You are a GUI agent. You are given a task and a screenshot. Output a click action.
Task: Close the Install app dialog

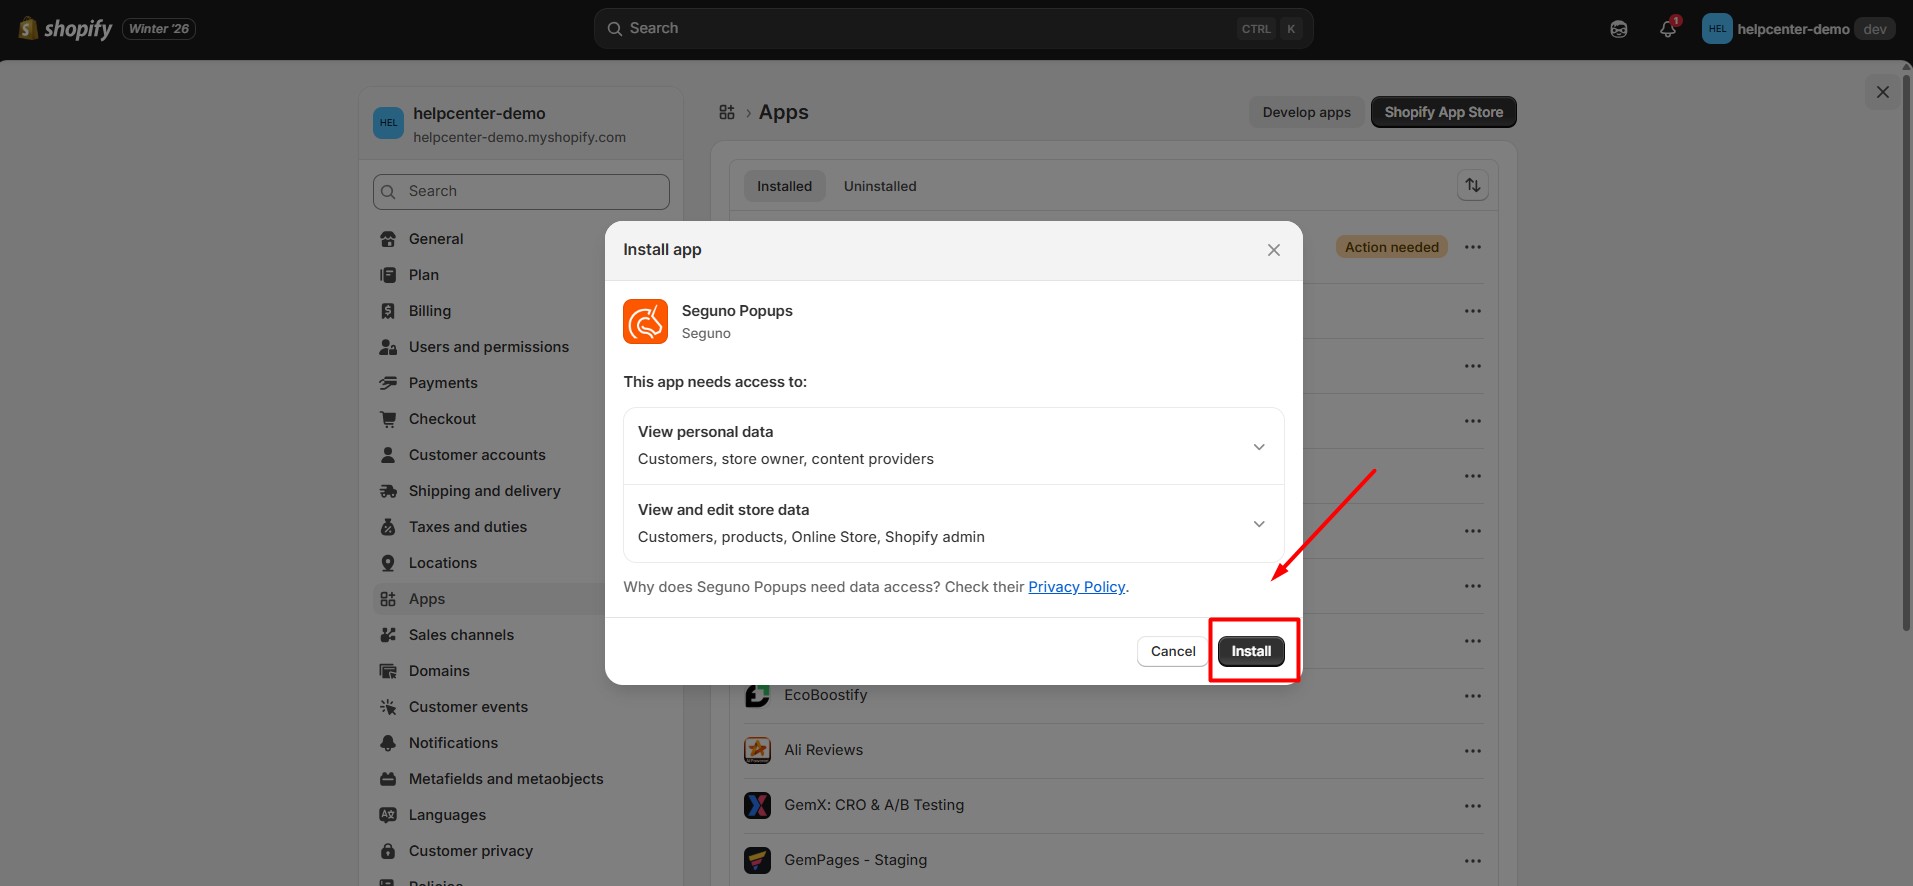pos(1273,250)
